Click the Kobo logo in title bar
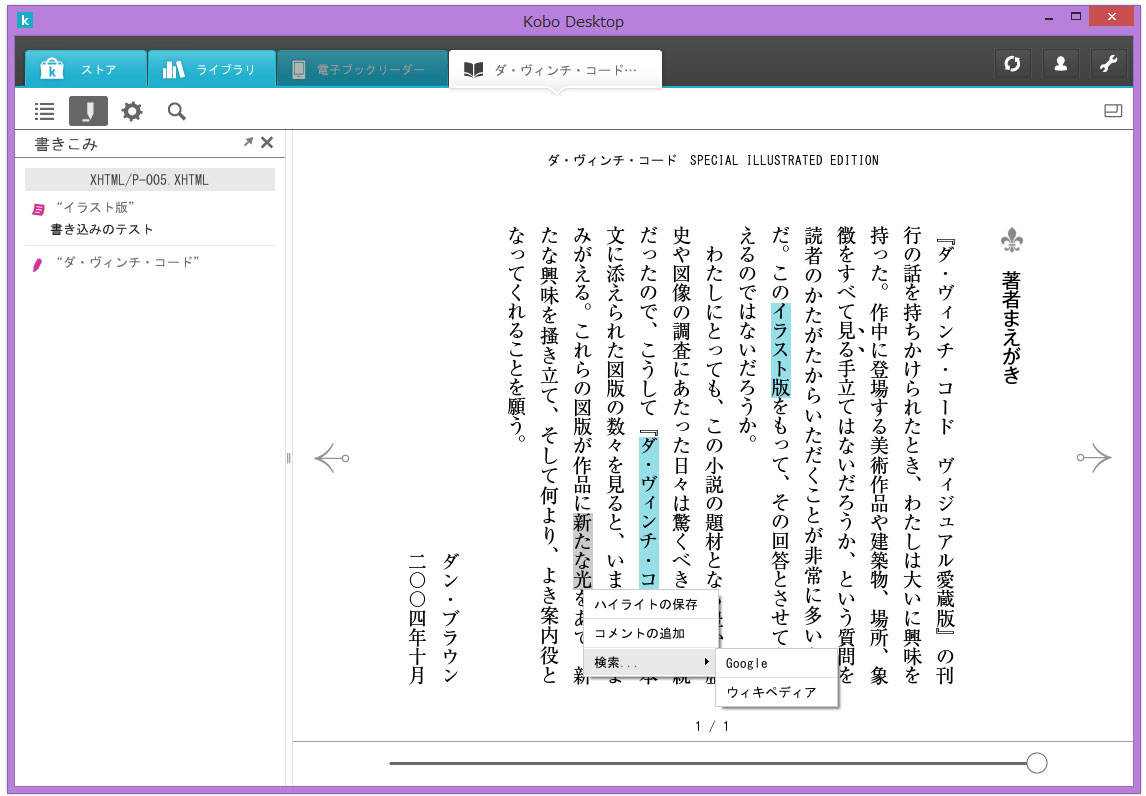The image size is (1146, 796). [25, 20]
